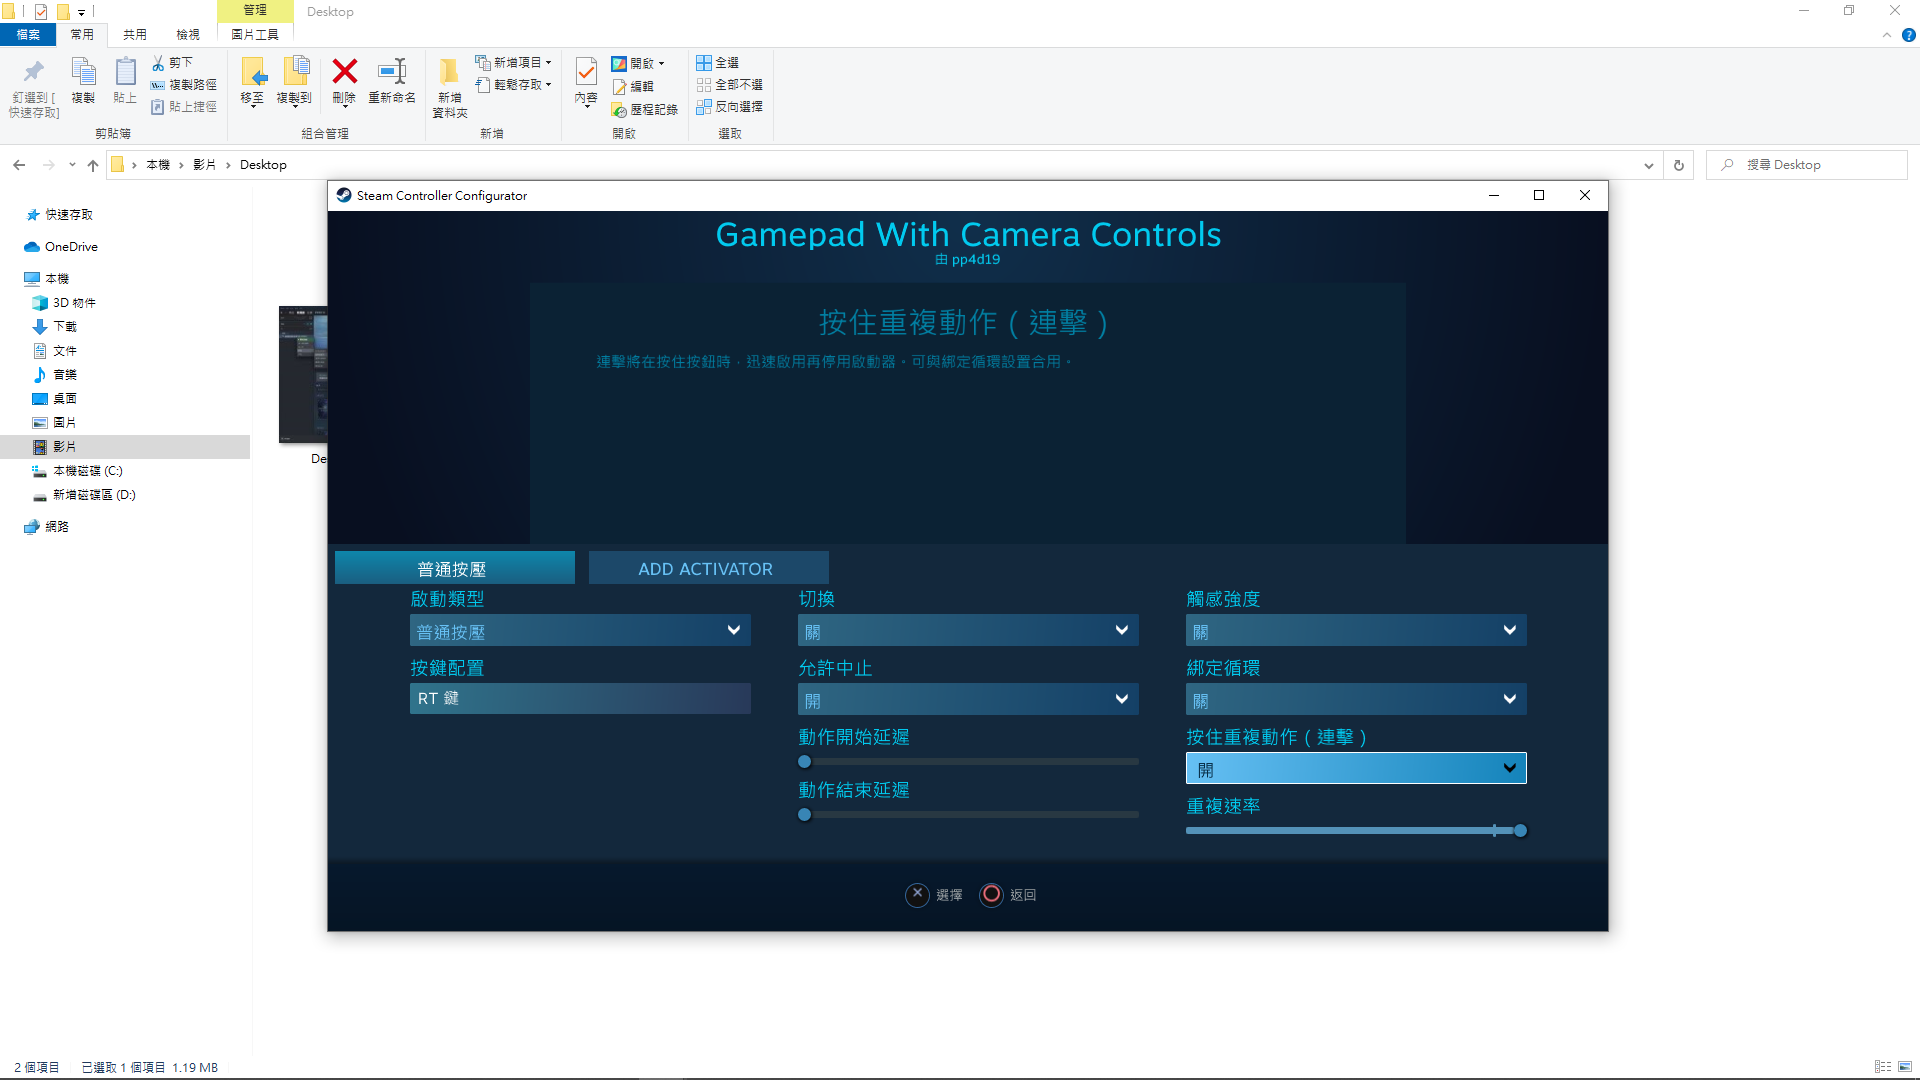Click 複製路徑 copy path icon
Screen dimensions: 1920x1080
click(158, 85)
